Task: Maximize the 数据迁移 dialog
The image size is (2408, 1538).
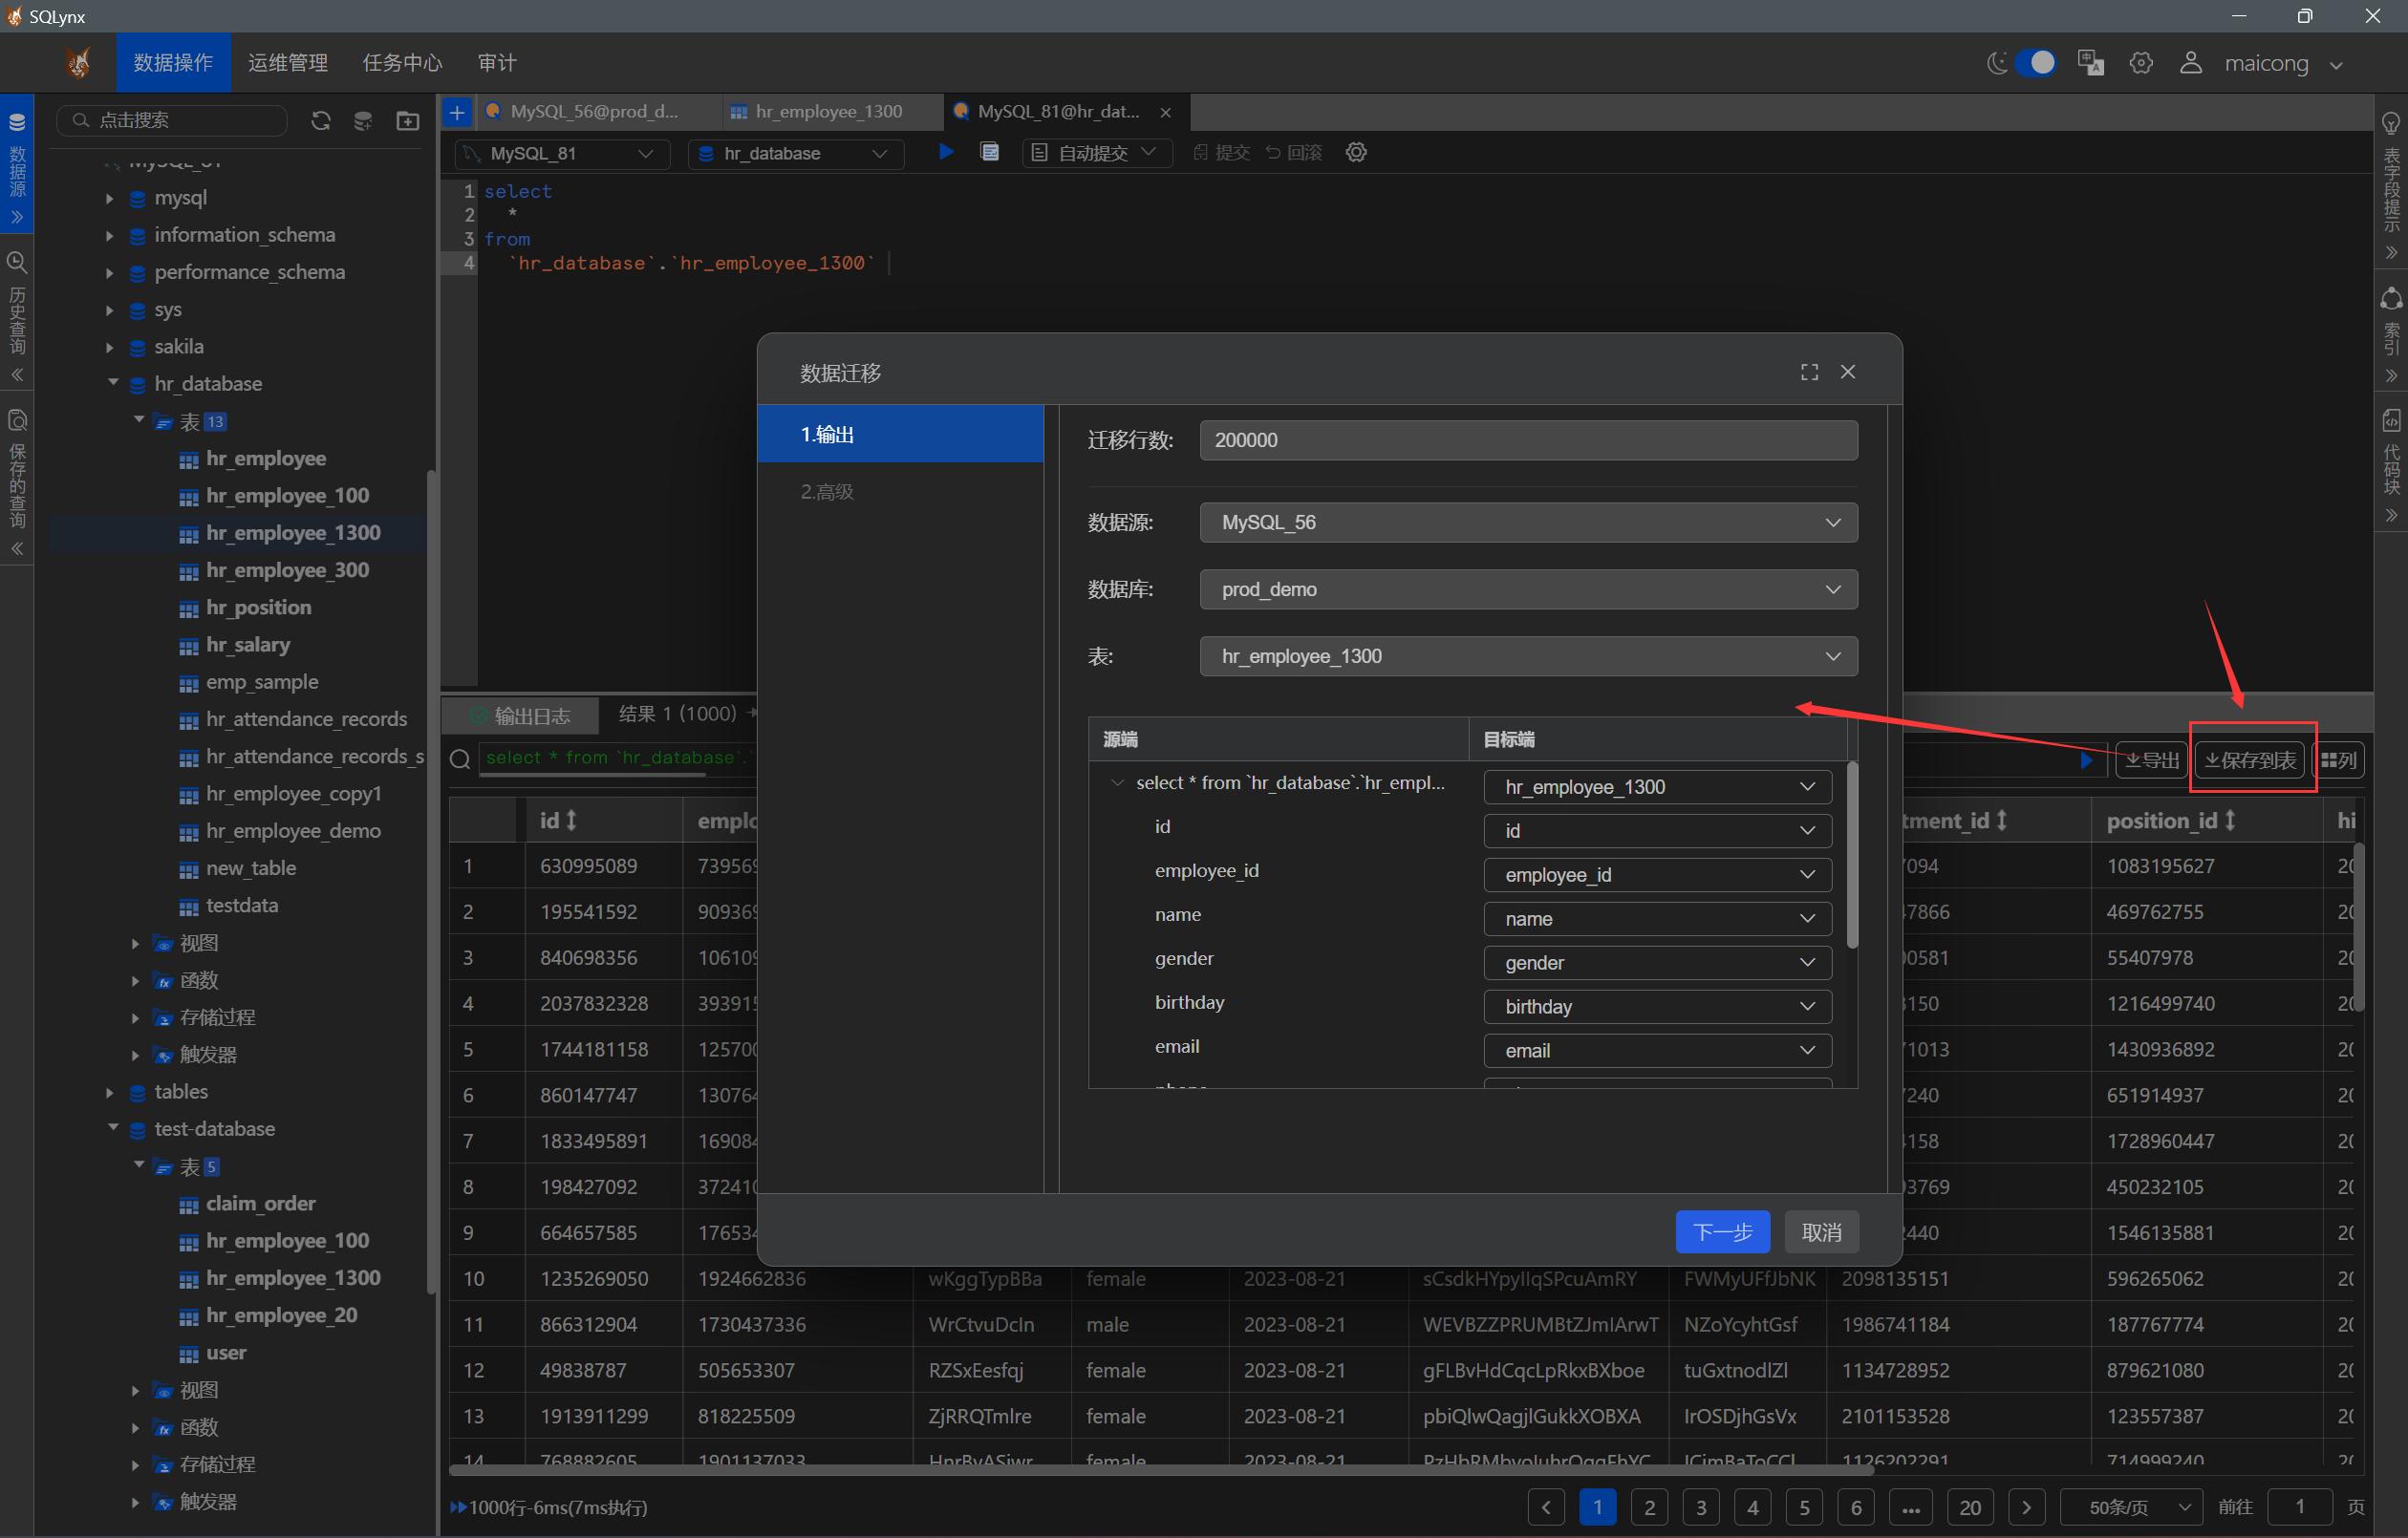Action: [1809, 372]
